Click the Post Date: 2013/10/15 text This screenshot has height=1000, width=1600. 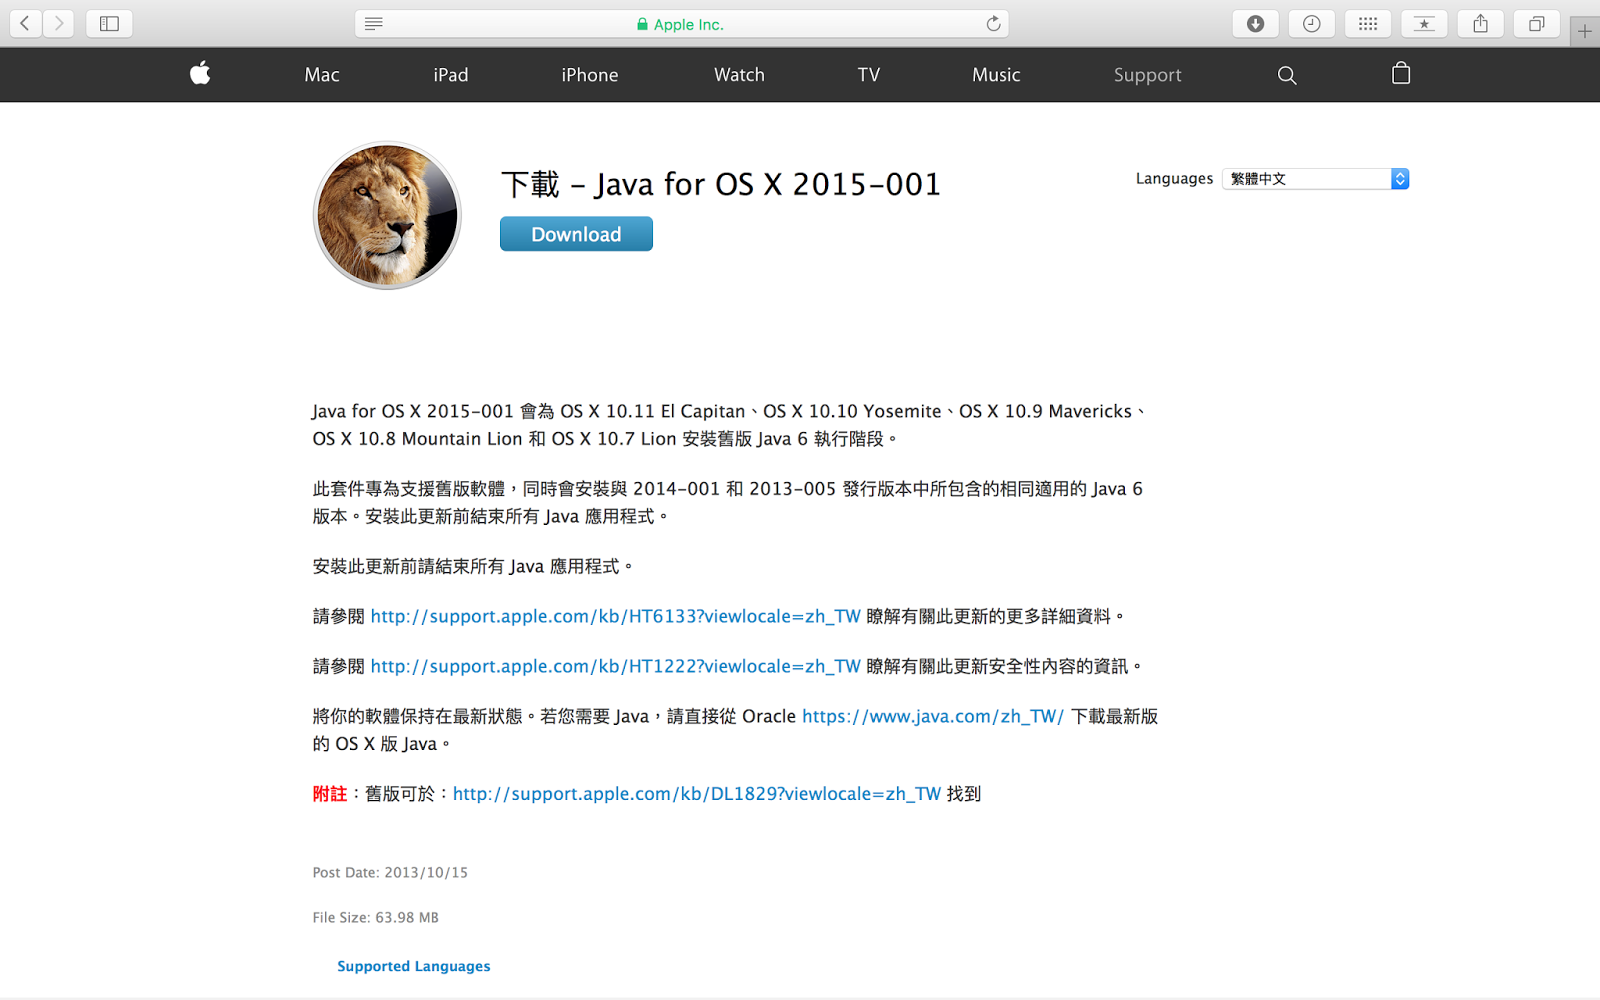(390, 872)
